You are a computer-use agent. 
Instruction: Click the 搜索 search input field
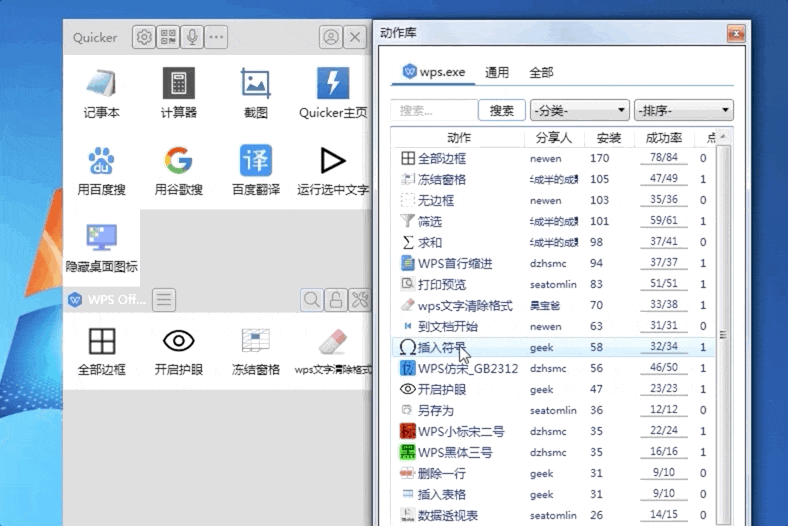(434, 111)
